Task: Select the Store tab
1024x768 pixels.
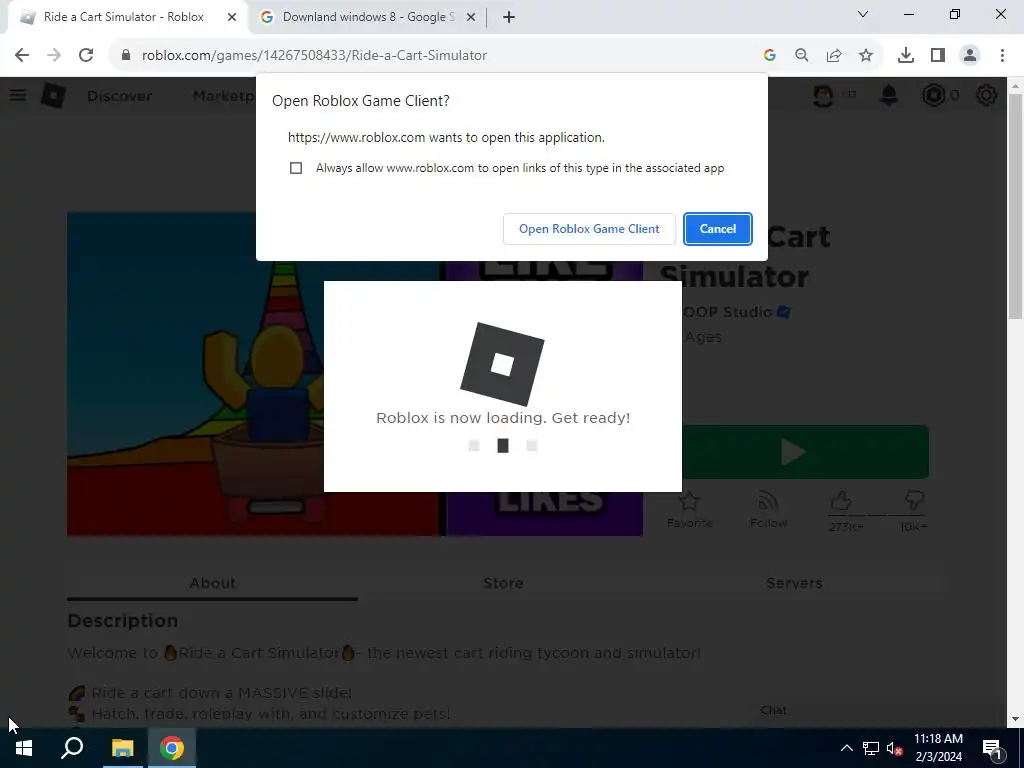Action: point(503,583)
